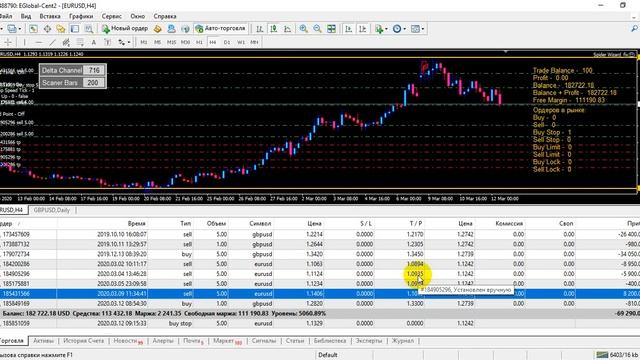Open the Data Window crosshair icon
The image size is (640, 360).
47,29
